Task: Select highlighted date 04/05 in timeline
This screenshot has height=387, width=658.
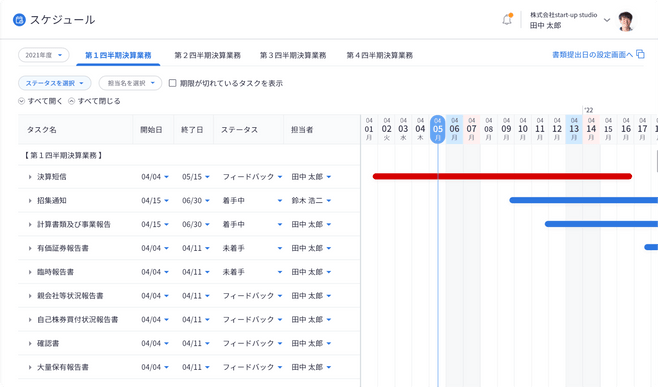Action: coord(438,129)
